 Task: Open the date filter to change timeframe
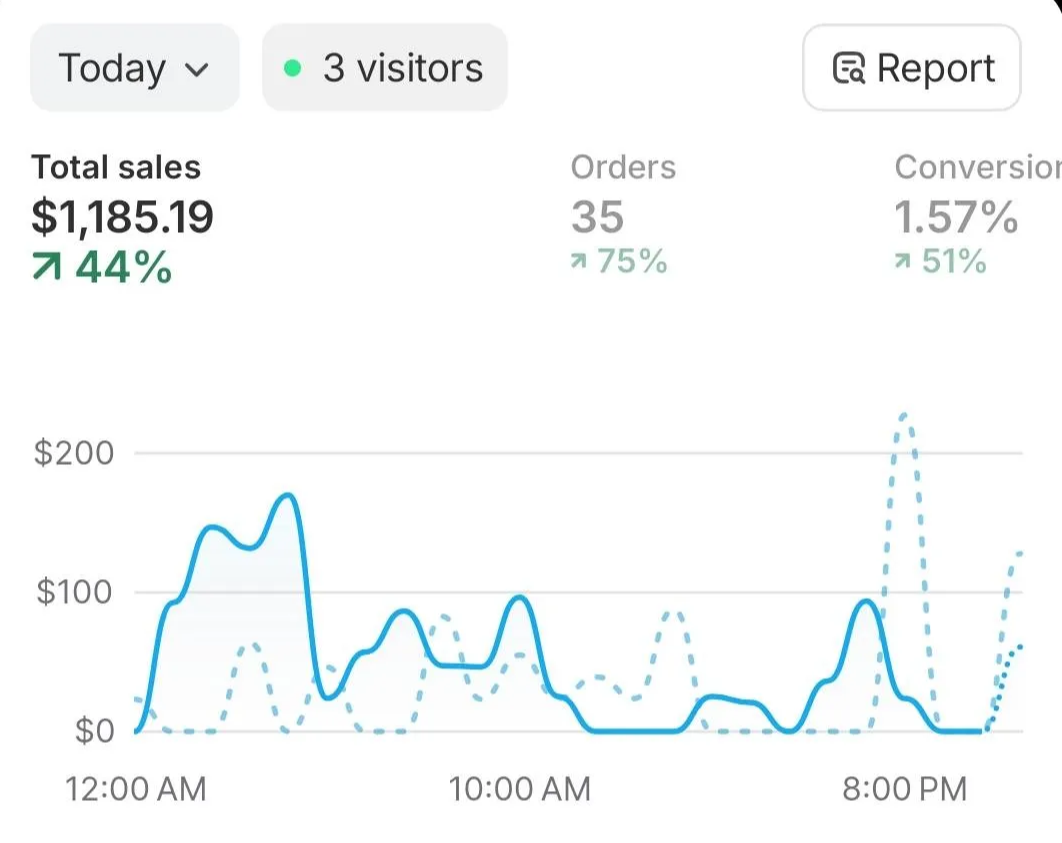click(134, 68)
